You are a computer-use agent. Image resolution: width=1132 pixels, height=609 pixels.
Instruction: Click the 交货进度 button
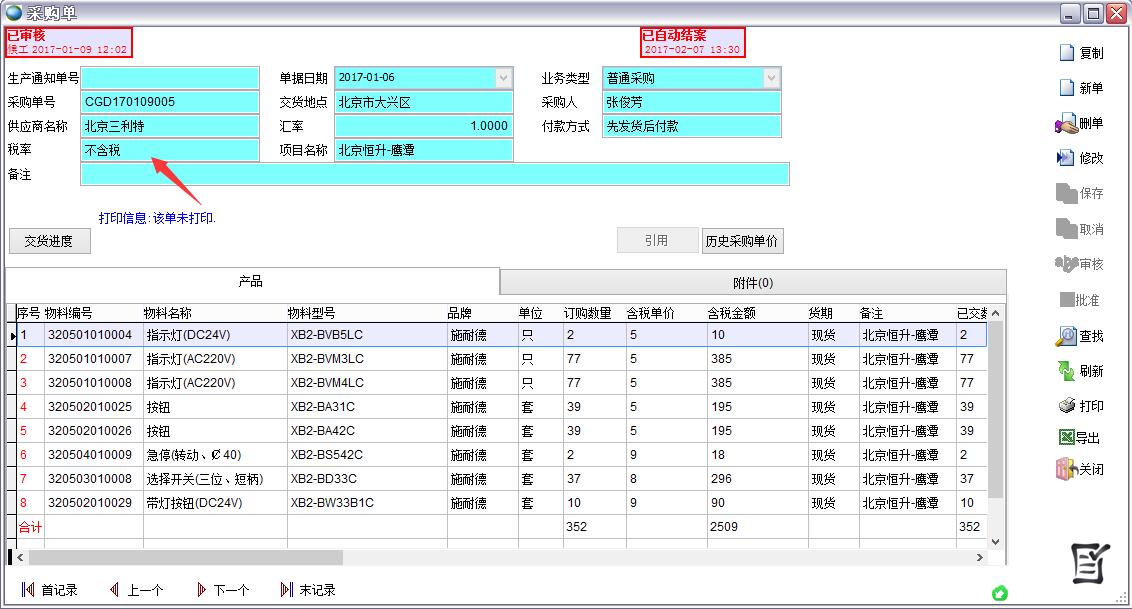pyautogui.click(x=49, y=241)
